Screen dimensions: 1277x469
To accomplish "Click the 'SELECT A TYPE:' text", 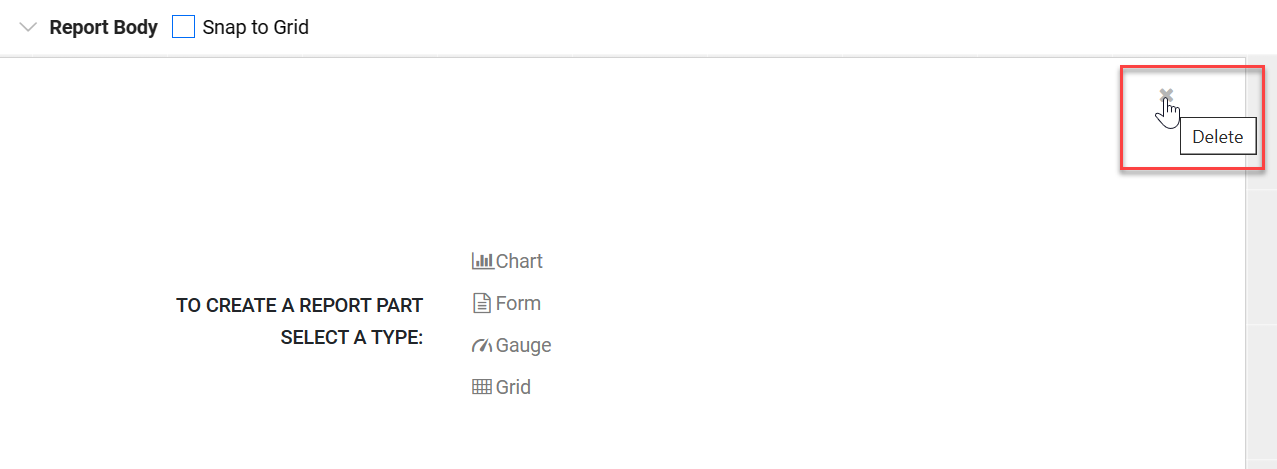I will (352, 337).
